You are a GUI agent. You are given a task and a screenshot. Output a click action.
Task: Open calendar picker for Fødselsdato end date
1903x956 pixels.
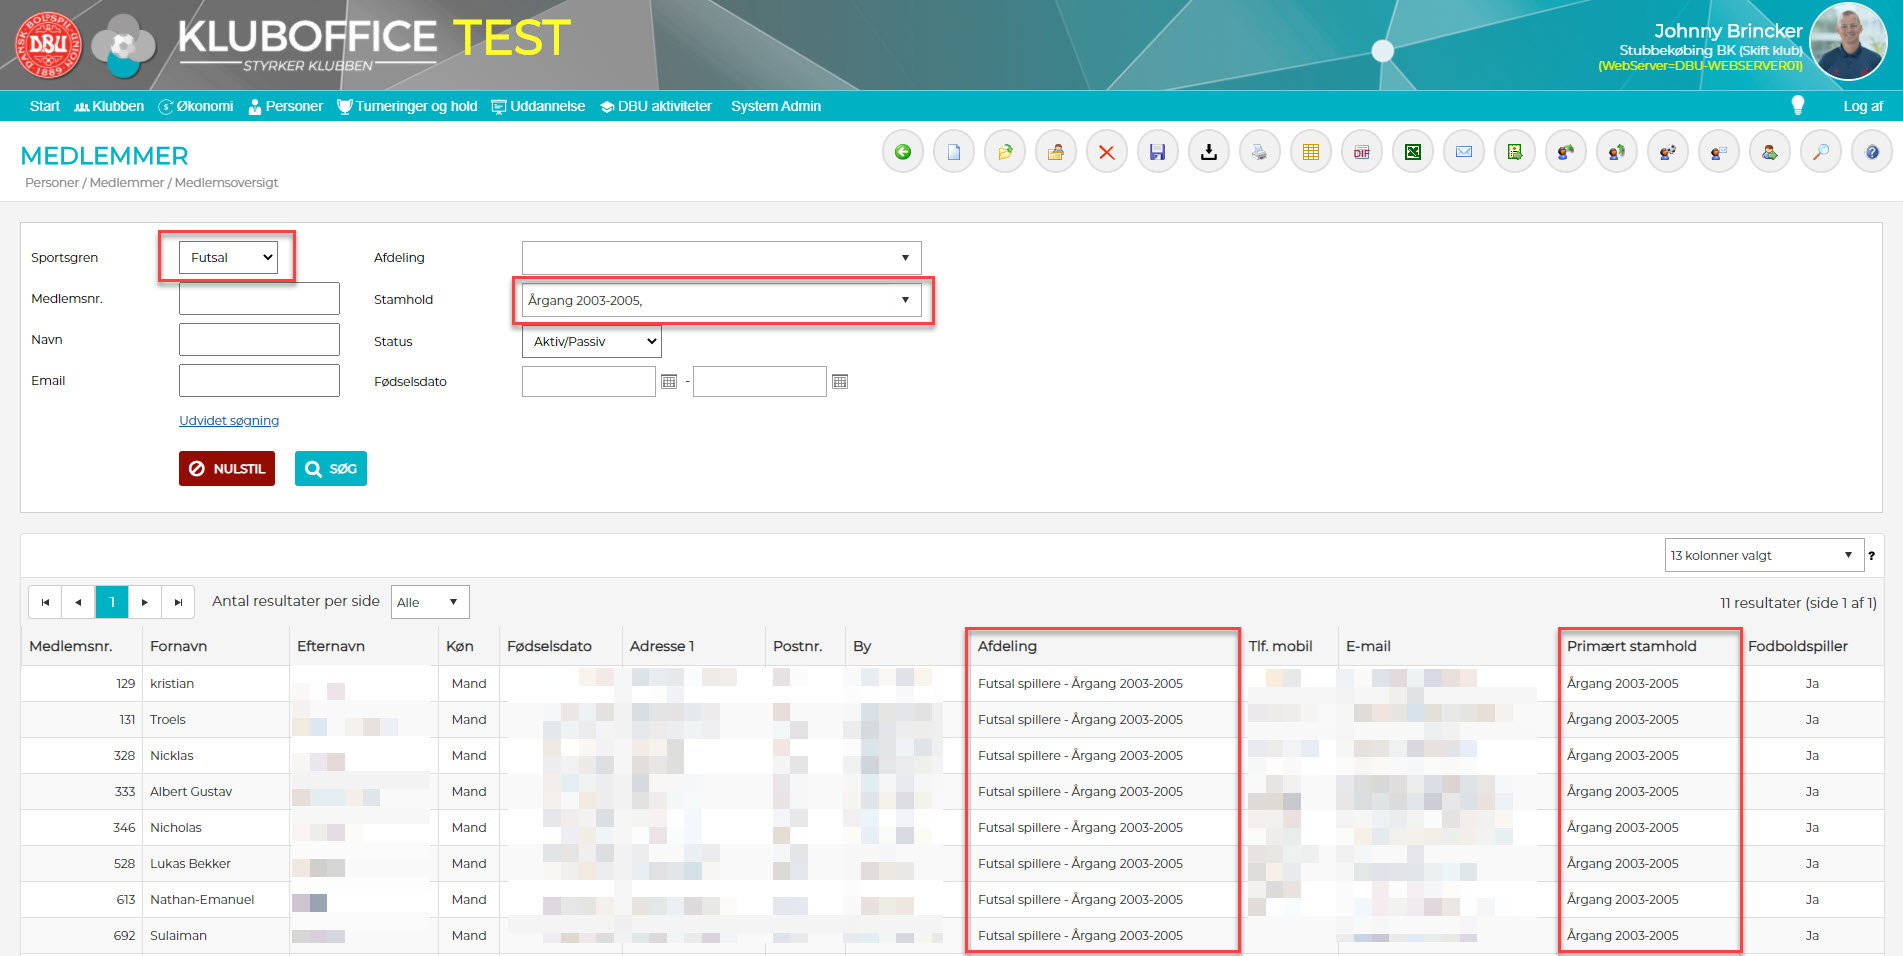point(840,381)
